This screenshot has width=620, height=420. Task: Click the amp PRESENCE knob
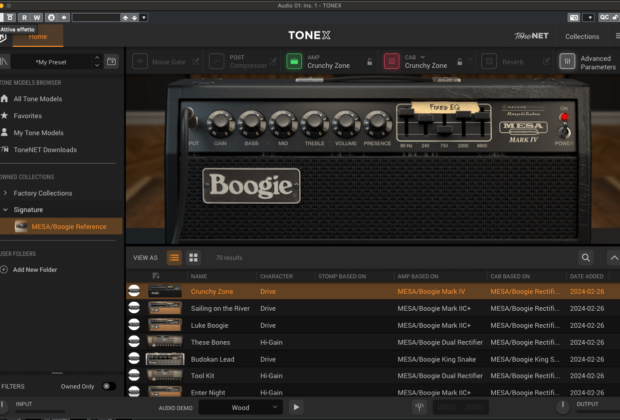click(378, 124)
